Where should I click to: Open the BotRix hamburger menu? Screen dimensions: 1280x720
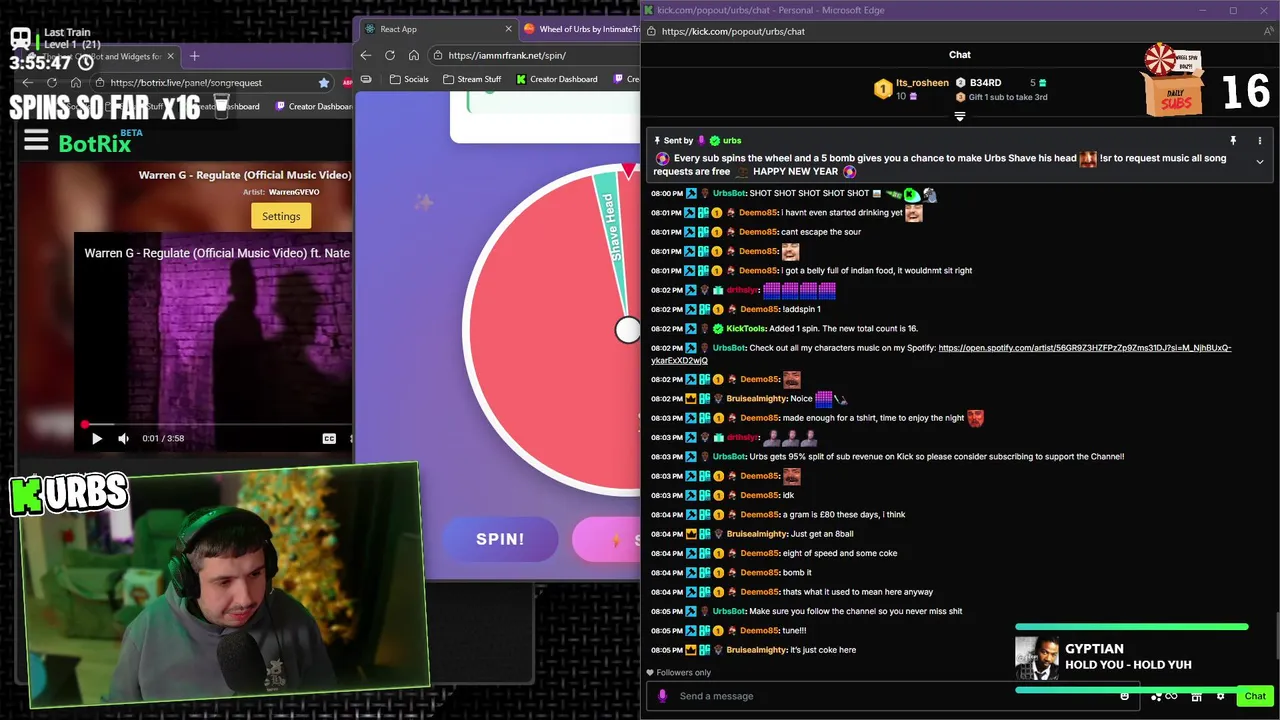tap(36, 141)
